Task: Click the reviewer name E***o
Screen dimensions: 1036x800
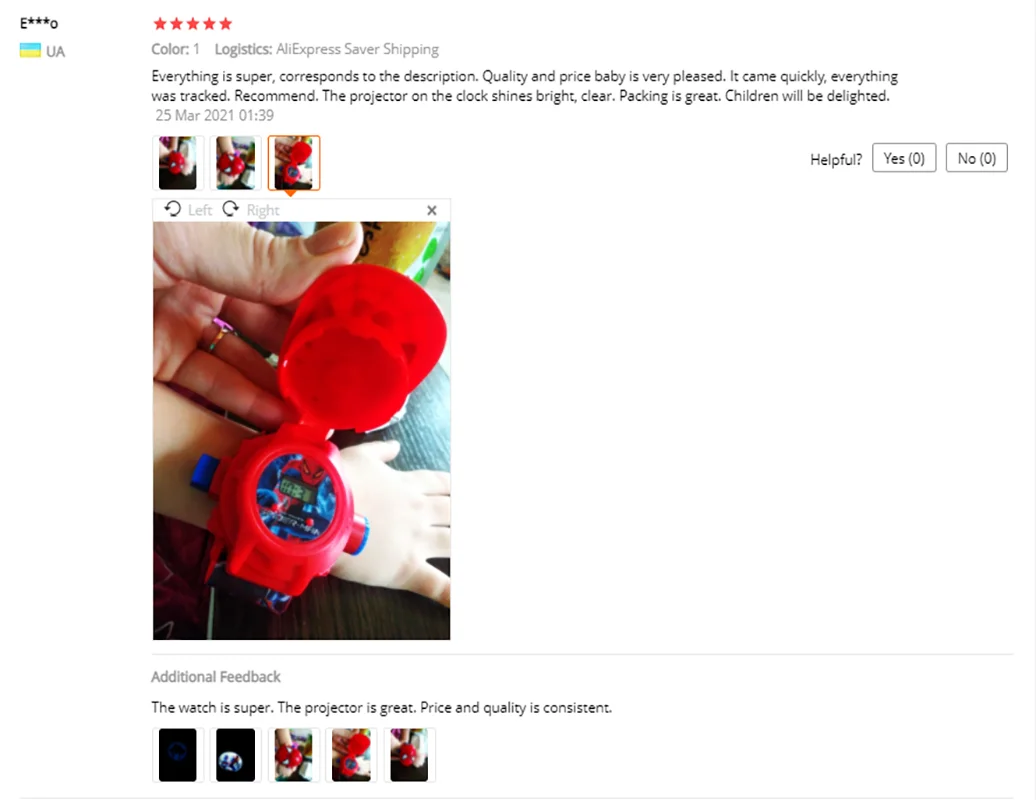Action: click(39, 23)
